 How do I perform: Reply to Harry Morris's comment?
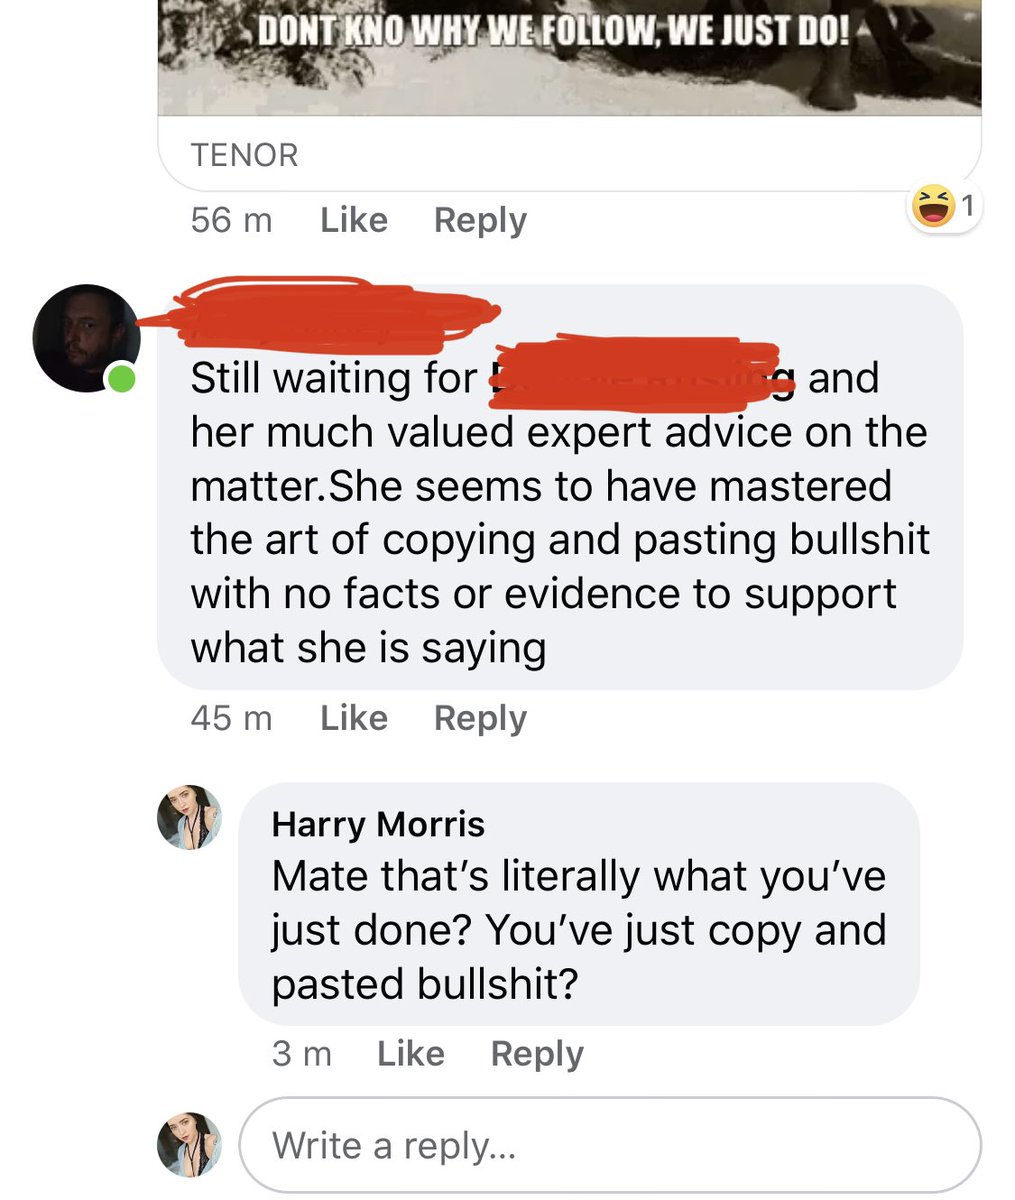pyautogui.click(x=537, y=1054)
